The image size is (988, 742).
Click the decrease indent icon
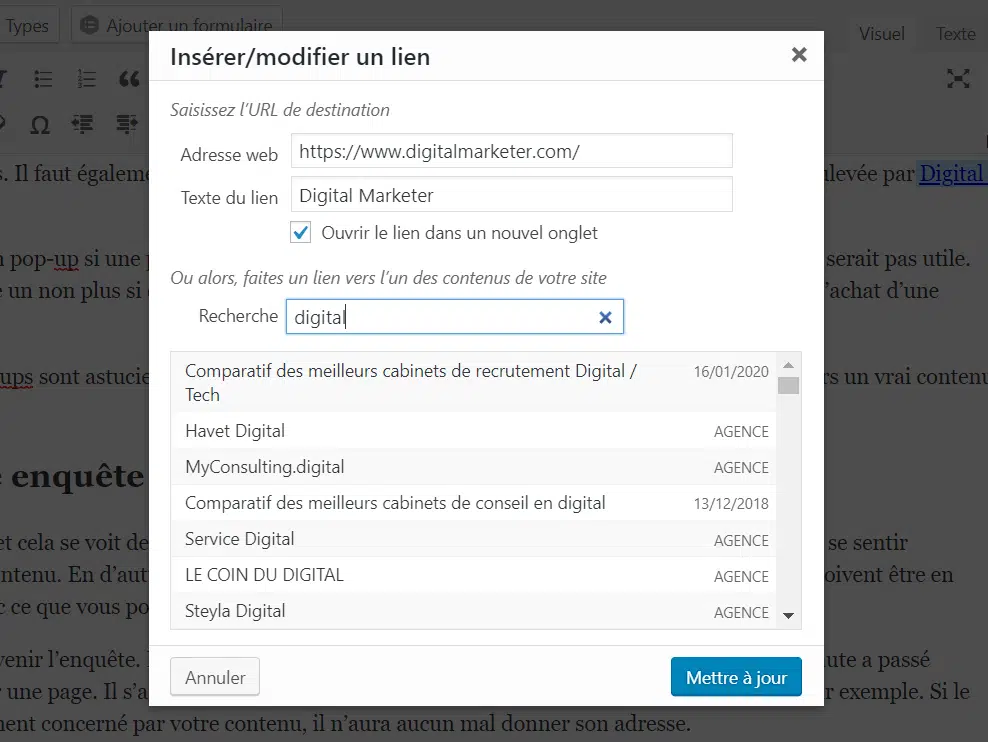(x=83, y=125)
